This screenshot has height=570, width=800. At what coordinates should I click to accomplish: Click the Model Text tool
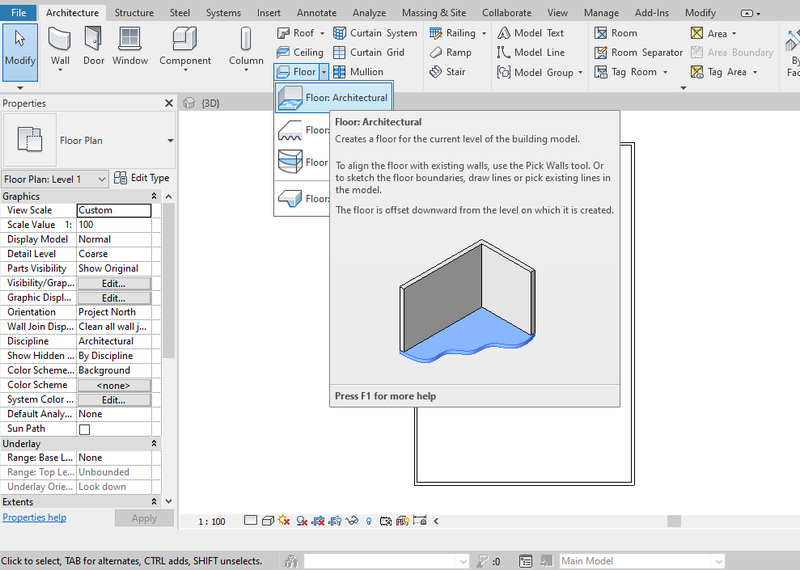tap(531, 33)
